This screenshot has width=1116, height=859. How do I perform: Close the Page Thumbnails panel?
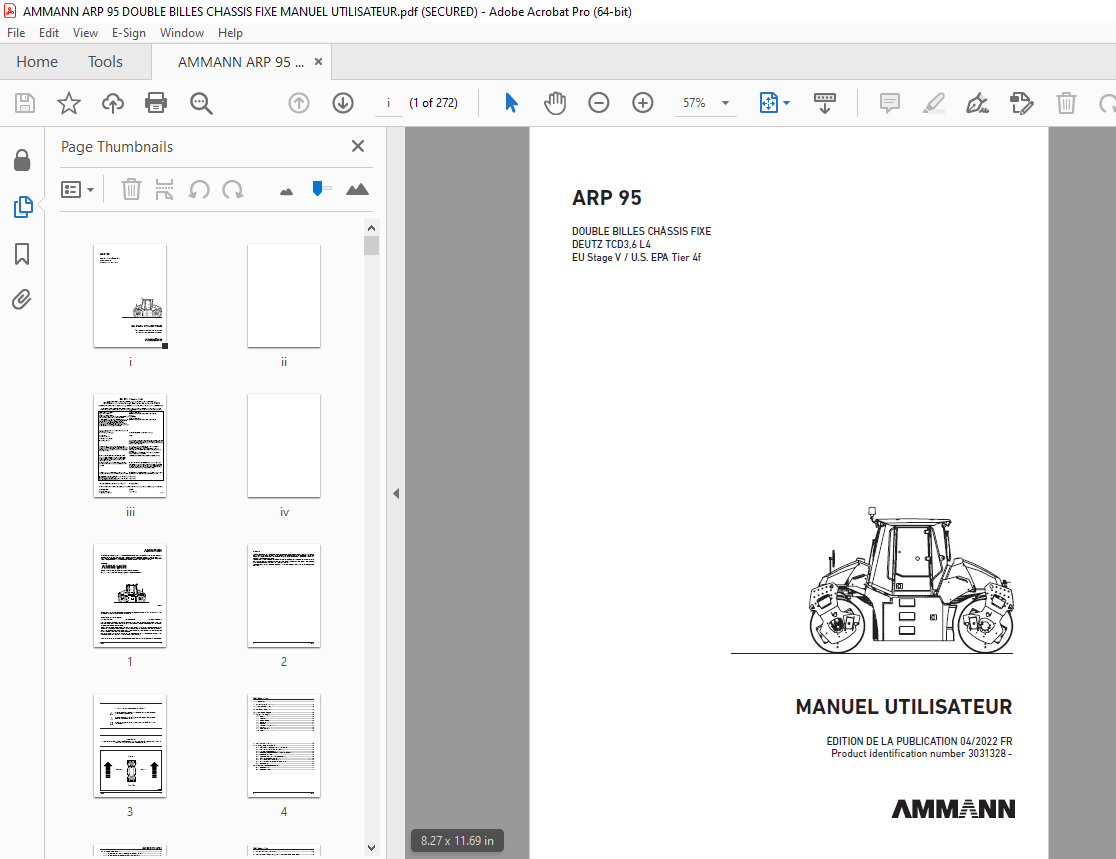[x=358, y=146]
